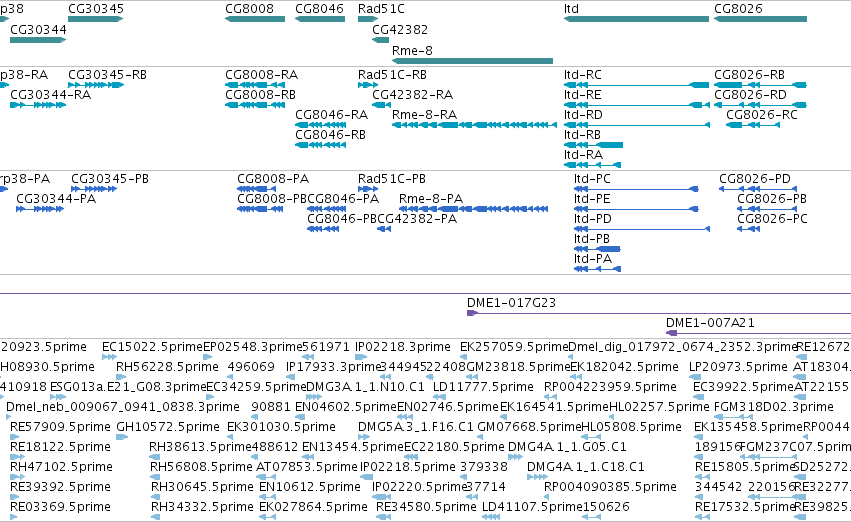The width and height of the screenshot is (851, 522).
Task: Click the ltd-PA protein label
Action: click(x=593, y=259)
